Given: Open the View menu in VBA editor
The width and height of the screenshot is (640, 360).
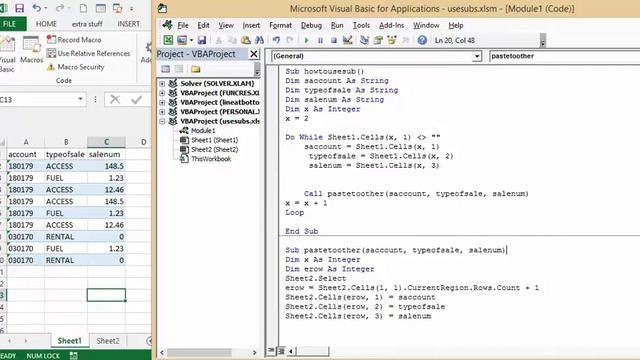Looking at the screenshot, I should click(226, 25).
